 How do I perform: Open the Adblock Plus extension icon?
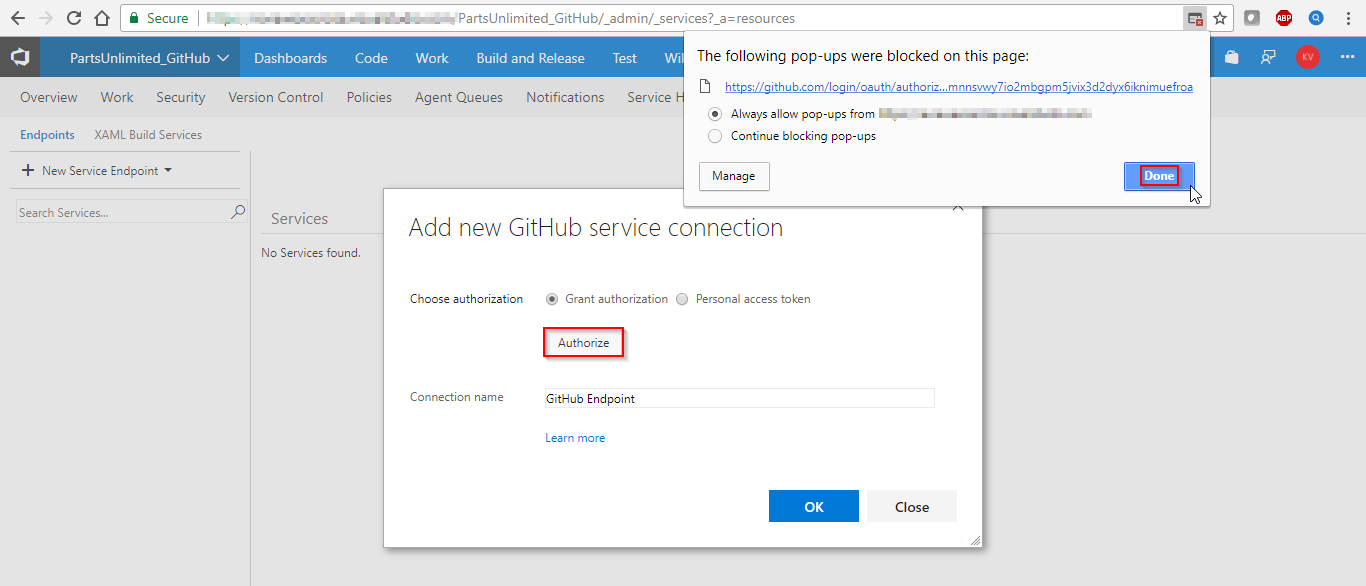coord(1284,18)
